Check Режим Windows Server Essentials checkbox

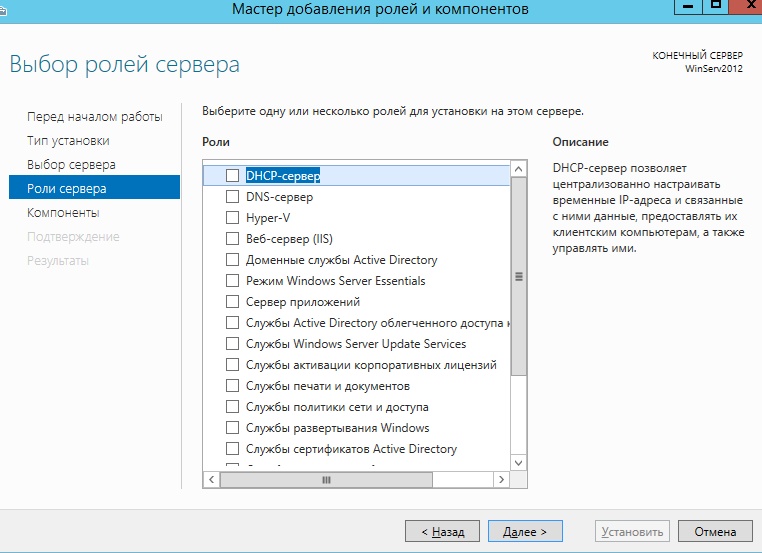[x=232, y=280]
